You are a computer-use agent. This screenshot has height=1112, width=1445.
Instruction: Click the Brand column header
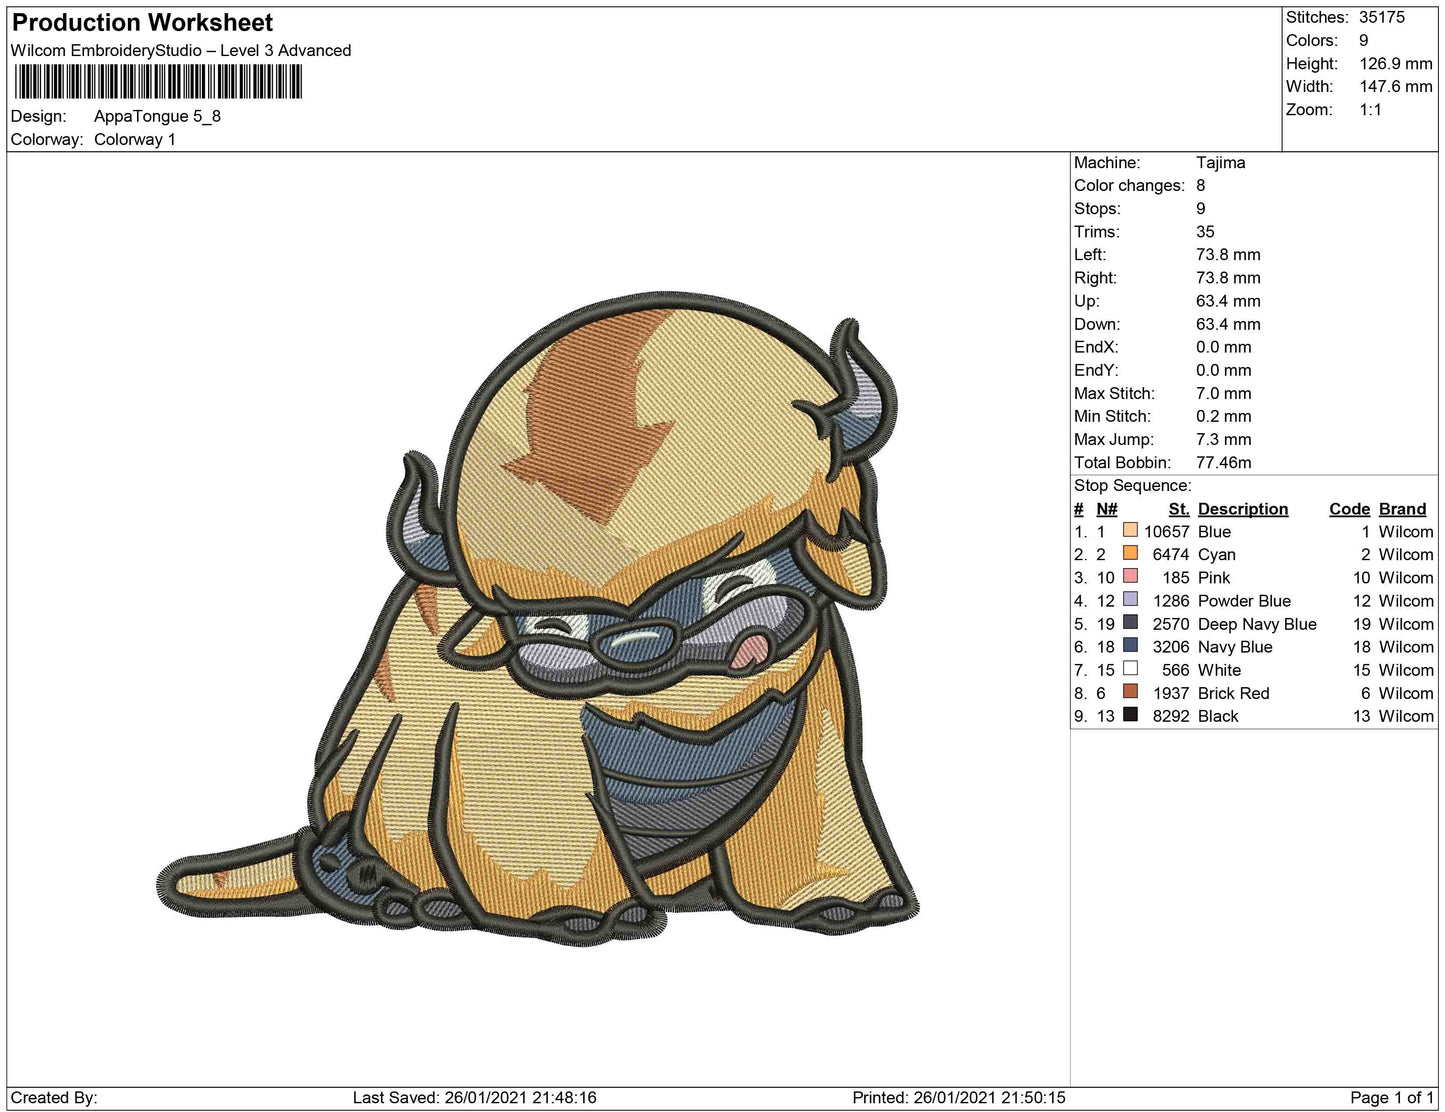click(x=1402, y=509)
